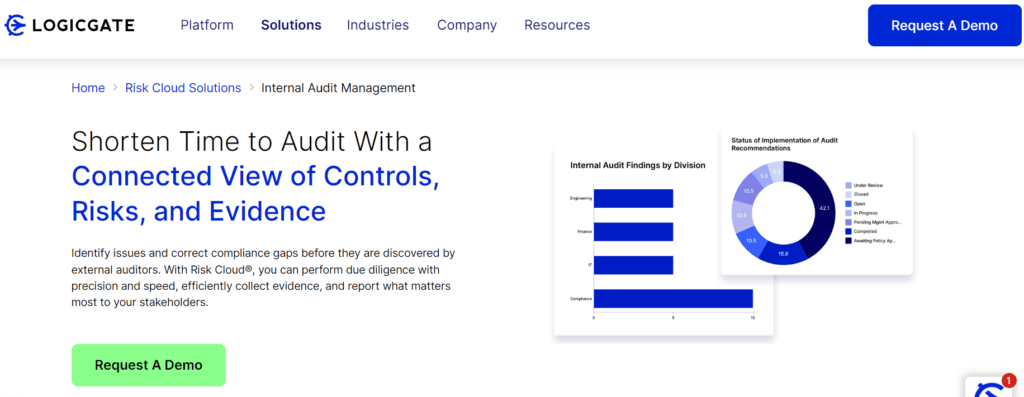Image resolution: width=1024 pixels, height=397 pixels.
Task: Open the Platform menu
Action: pos(207,25)
